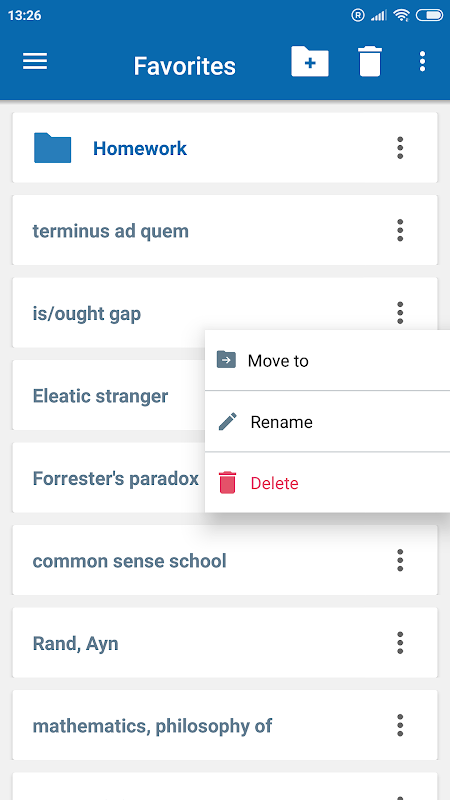
Task: Open options for is/ought gap
Action: pos(400,312)
